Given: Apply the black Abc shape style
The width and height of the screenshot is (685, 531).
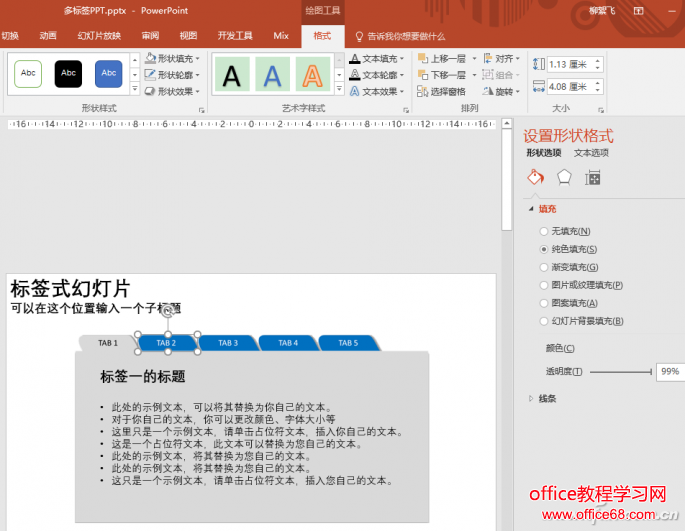Looking at the screenshot, I should tap(68, 73).
